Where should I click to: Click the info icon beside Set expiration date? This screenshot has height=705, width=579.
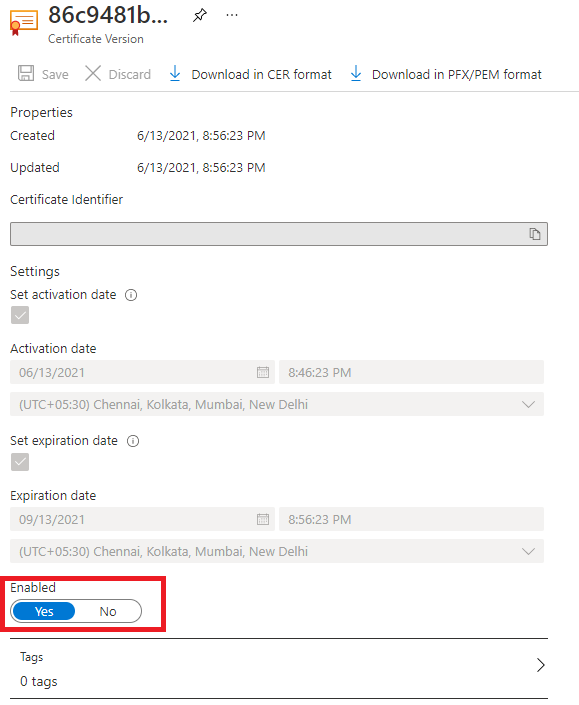(x=133, y=441)
